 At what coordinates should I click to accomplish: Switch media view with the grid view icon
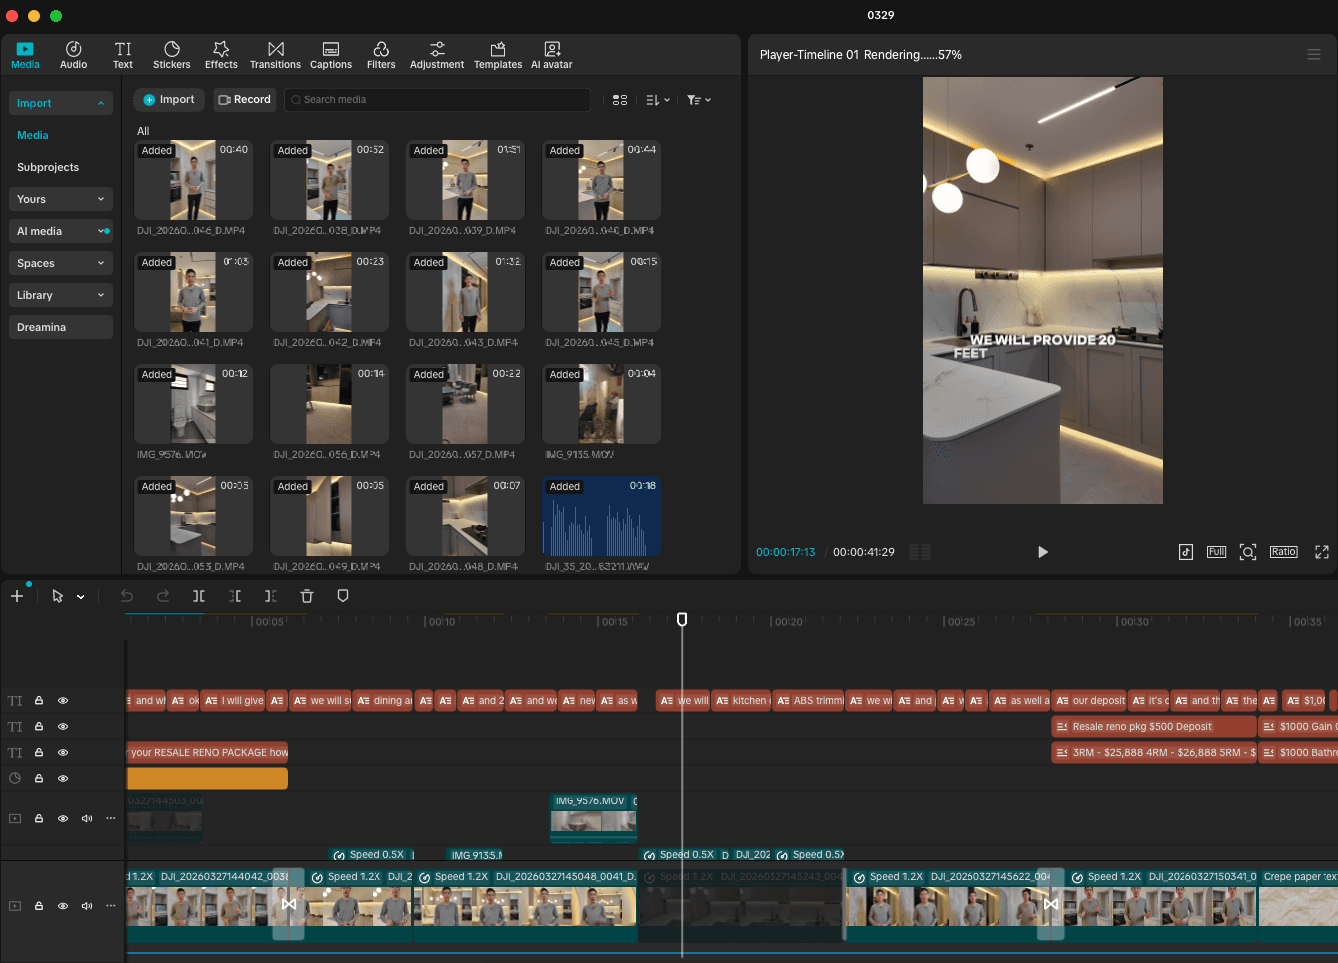620,100
